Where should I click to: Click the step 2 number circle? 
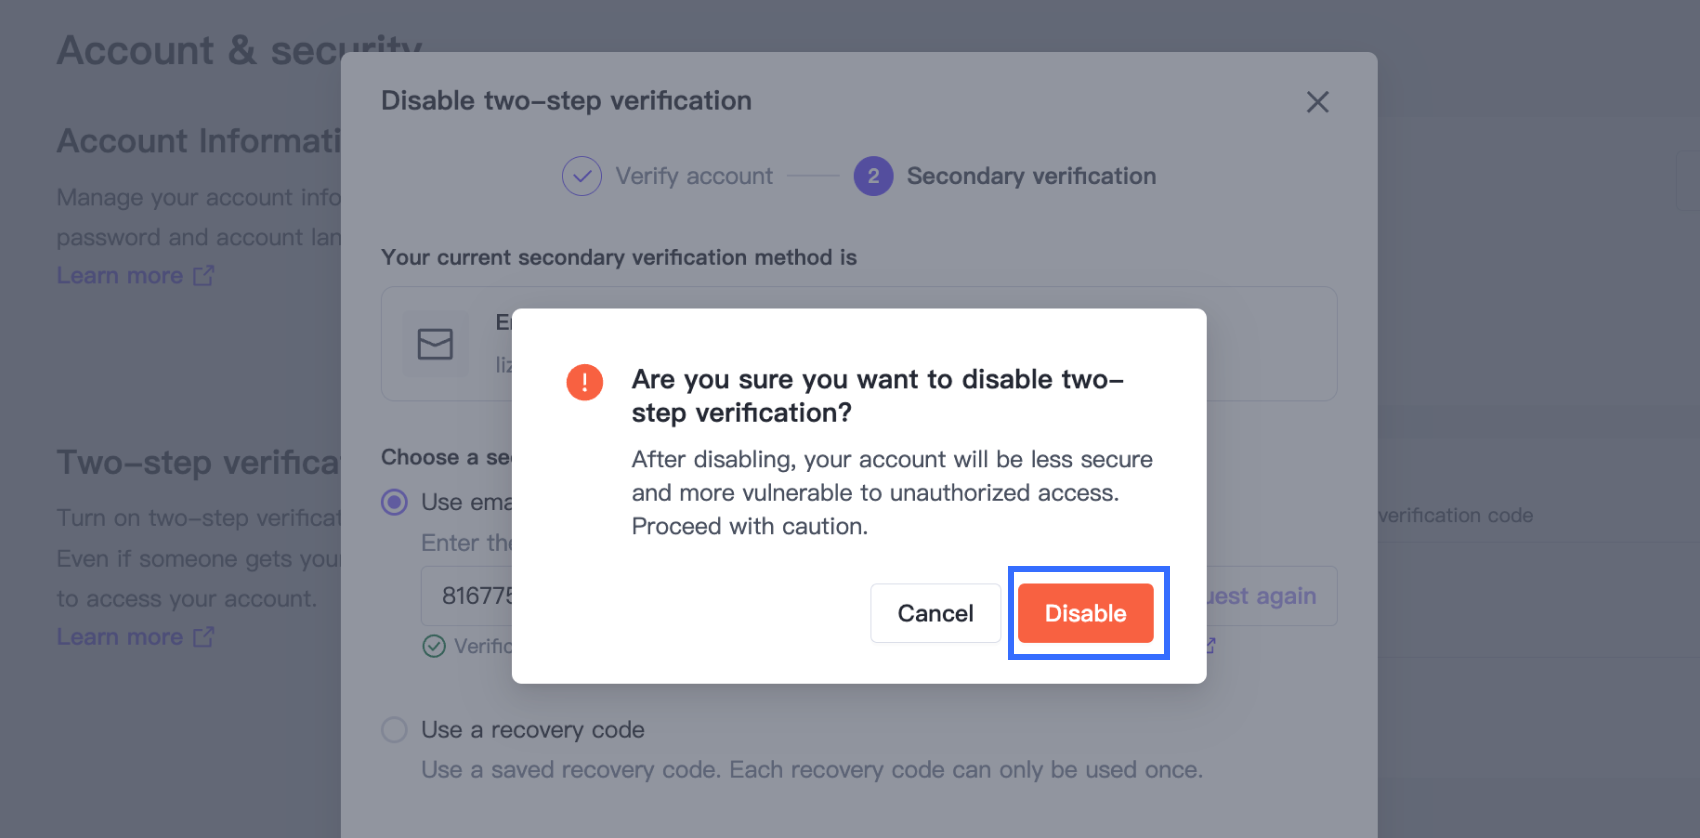tap(873, 176)
